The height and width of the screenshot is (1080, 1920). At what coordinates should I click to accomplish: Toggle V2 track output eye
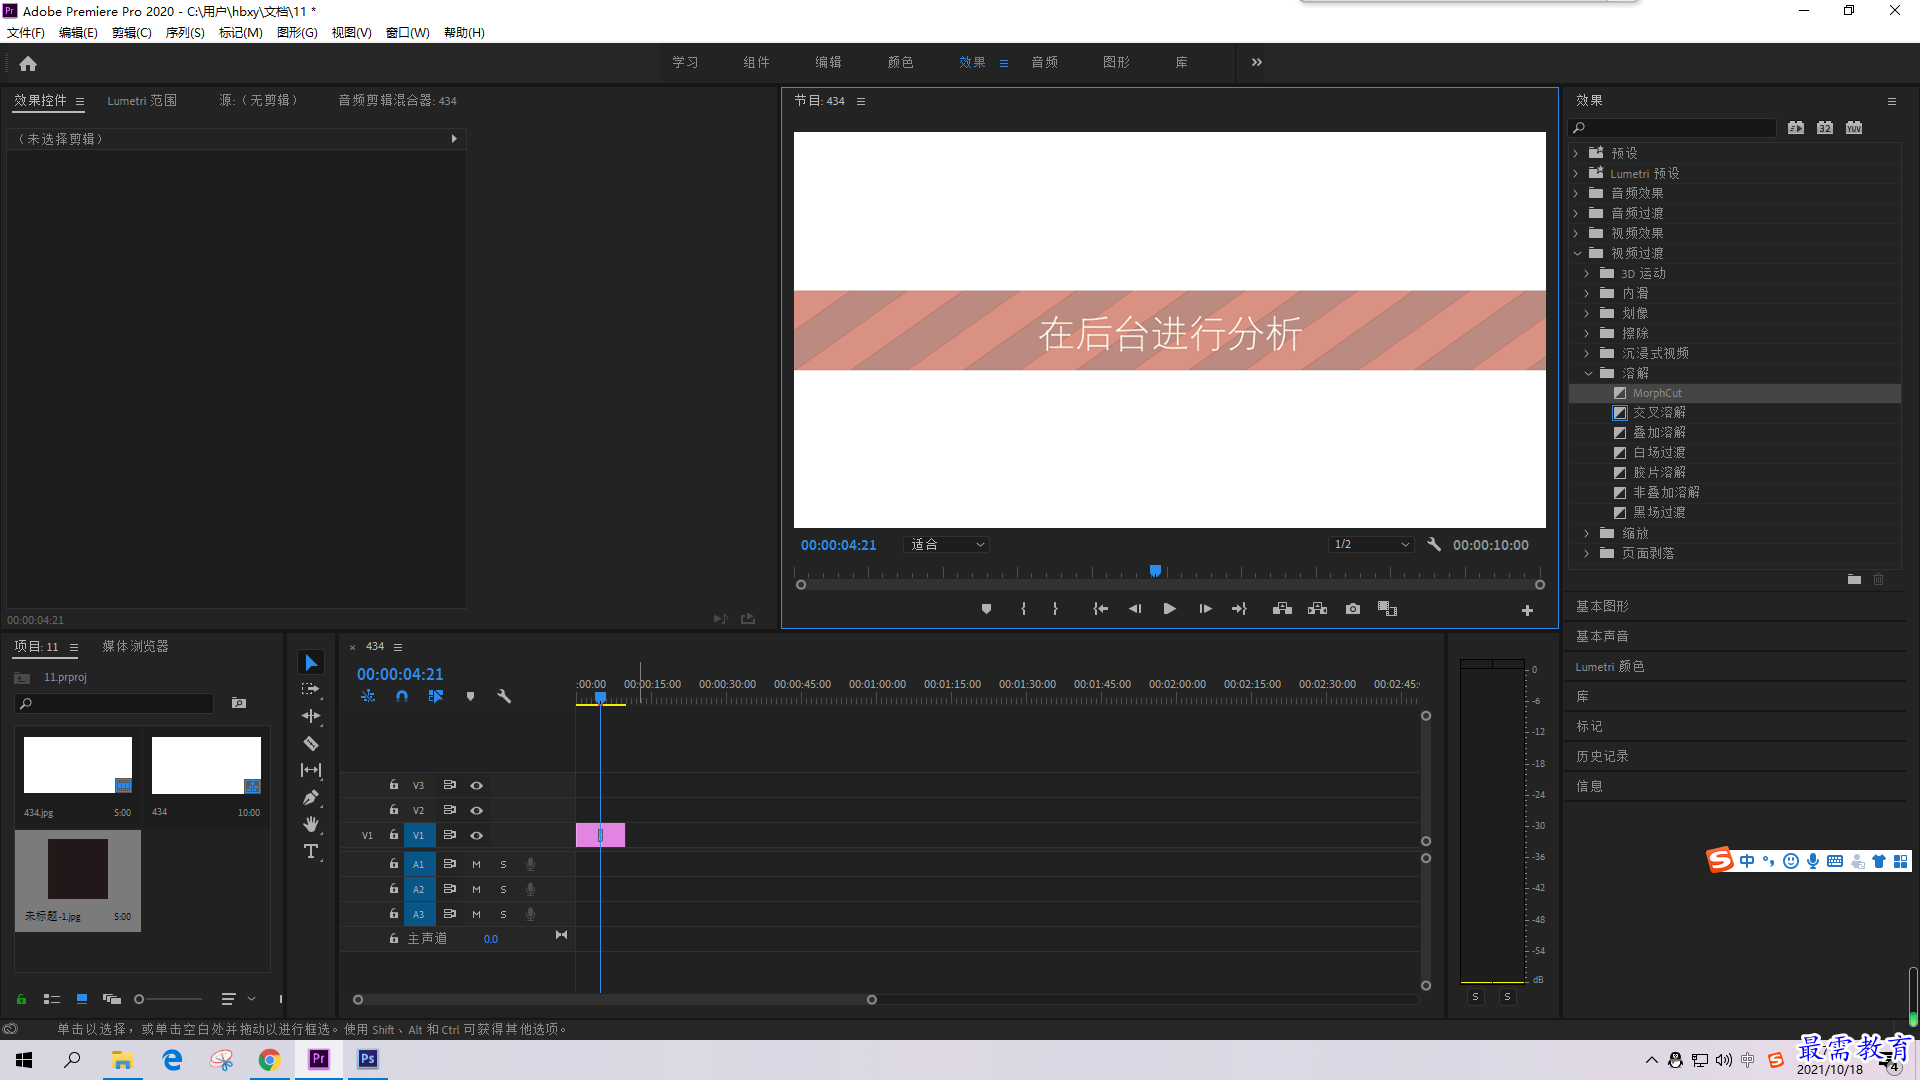coord(477,810)
